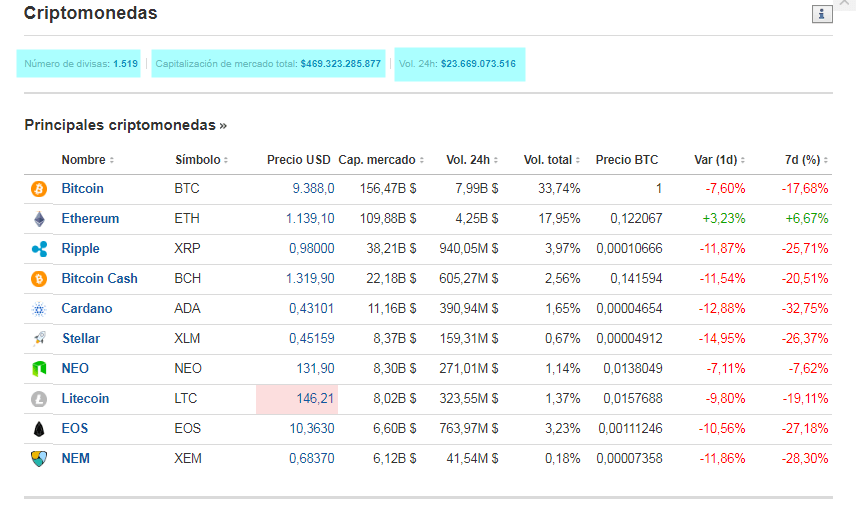Click the Bitcoin Cash coin icon
This screenshot has height=508, width=859.
point(39,279)
